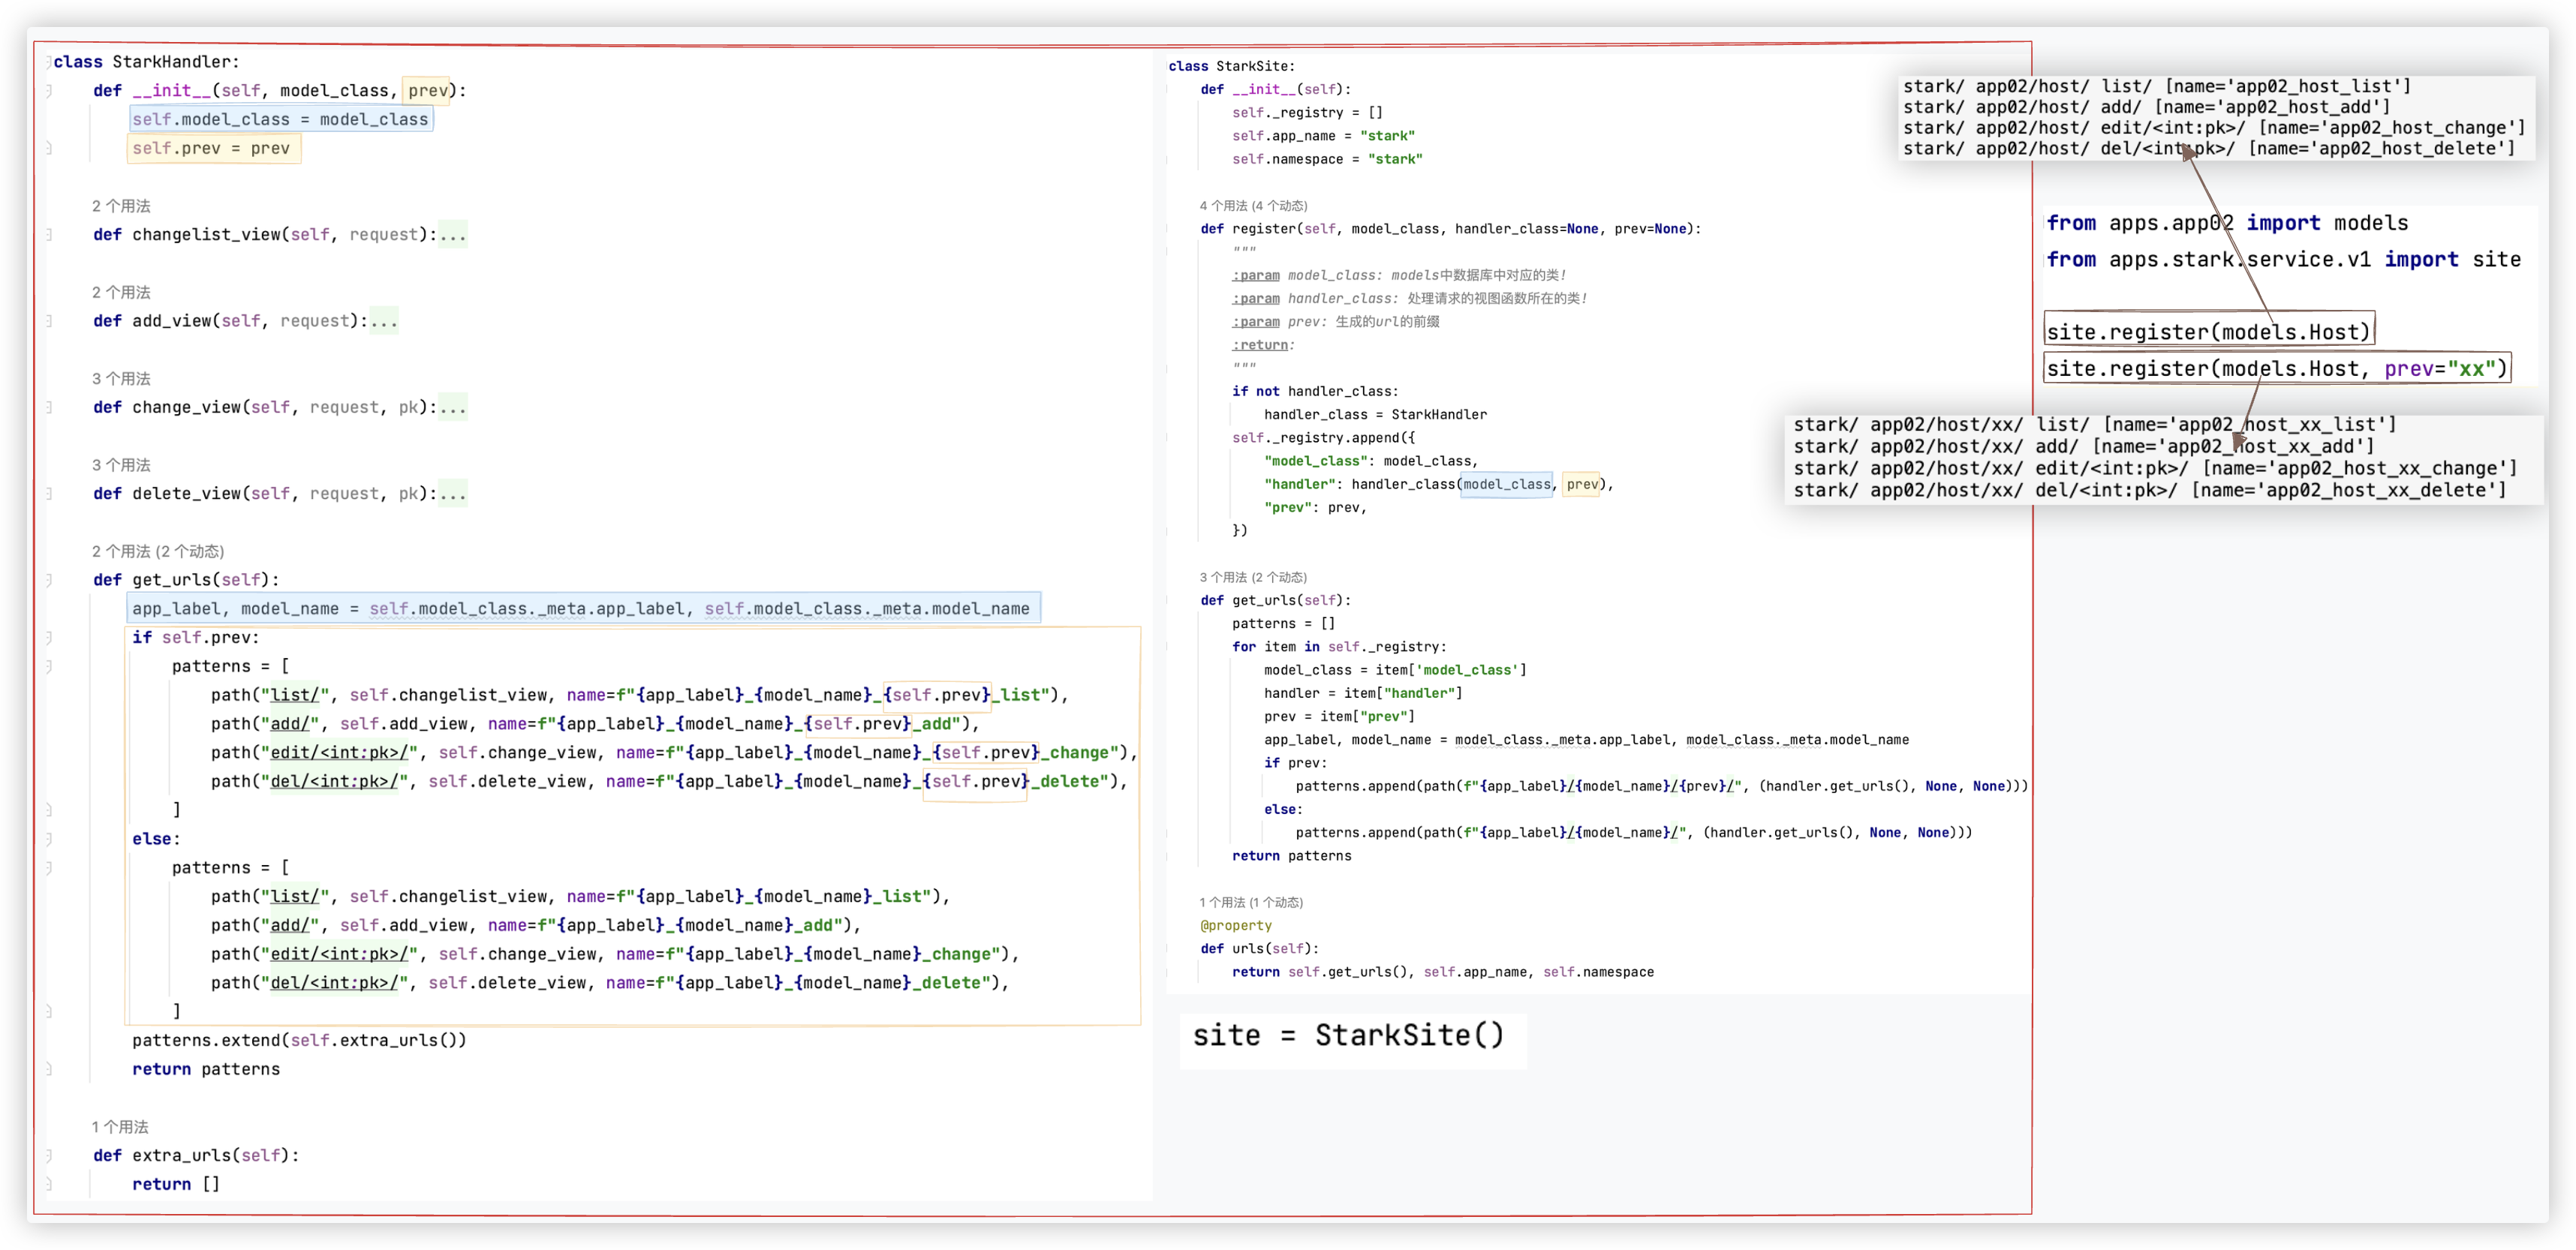
Task: Open '1 个用法' hint above extra_urls
Action: pos(120,1127)
